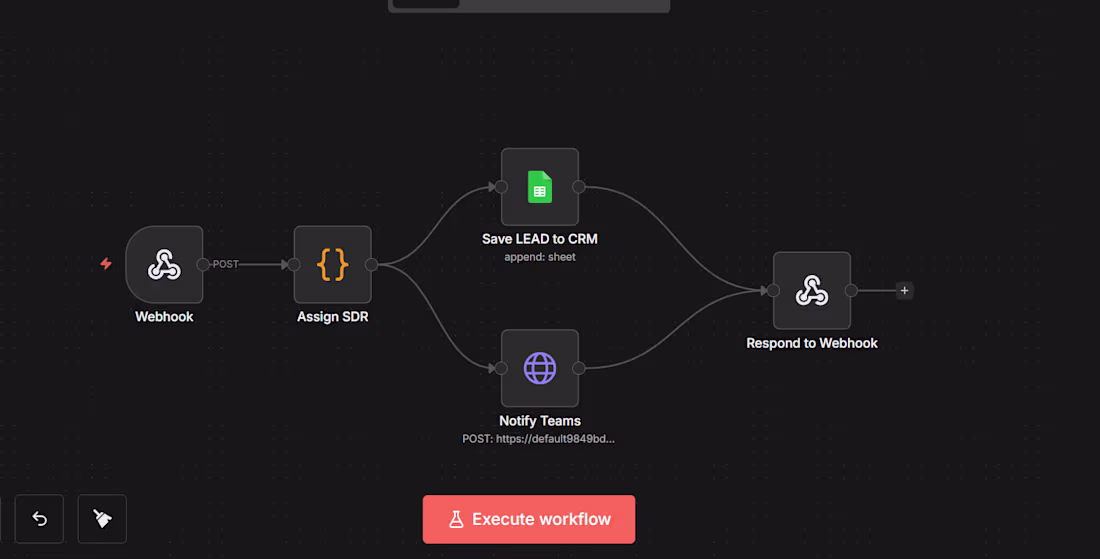Click the POST label on Webhook connection
Image resolution: width=1100 pixels, height=559 pixels.
point(225,264)
